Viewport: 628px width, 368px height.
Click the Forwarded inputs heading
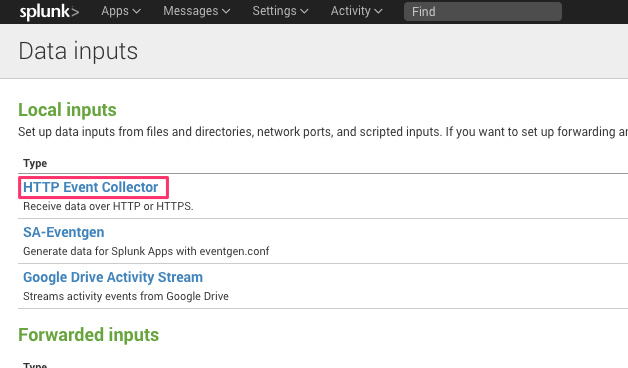coord(89,335)
